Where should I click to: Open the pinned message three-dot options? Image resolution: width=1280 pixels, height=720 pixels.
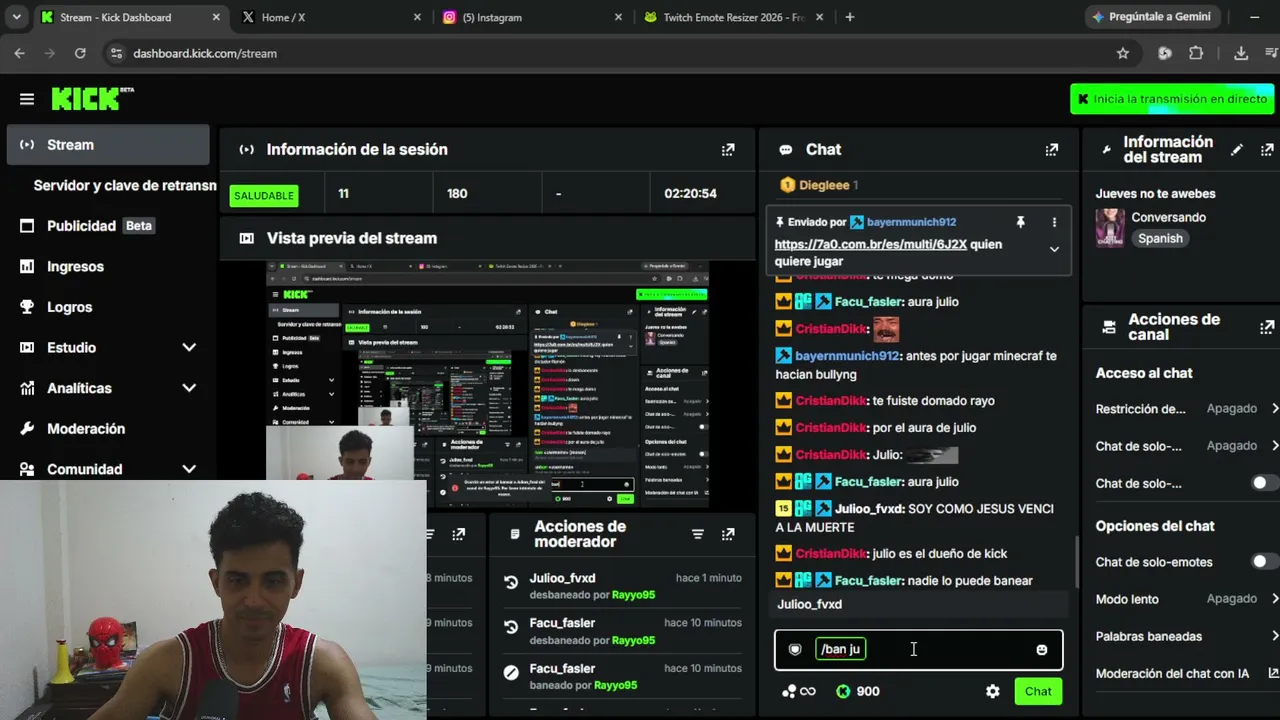tap(1054, 222)
